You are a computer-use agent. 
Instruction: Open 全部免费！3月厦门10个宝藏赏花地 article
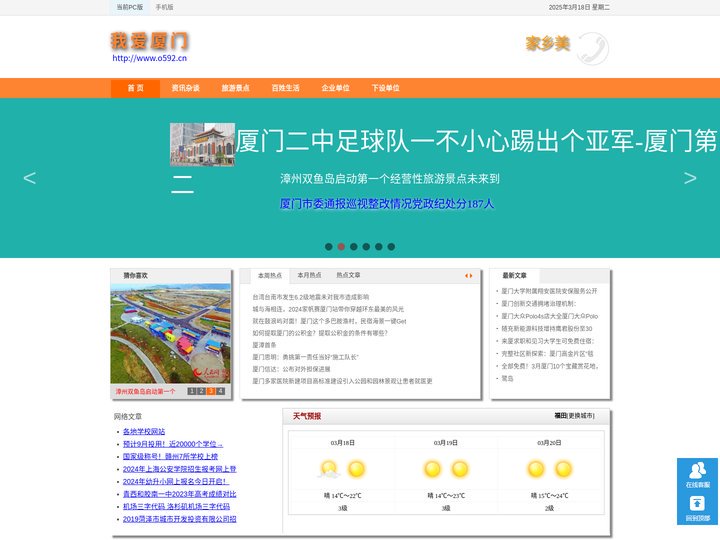coord(550,366)
